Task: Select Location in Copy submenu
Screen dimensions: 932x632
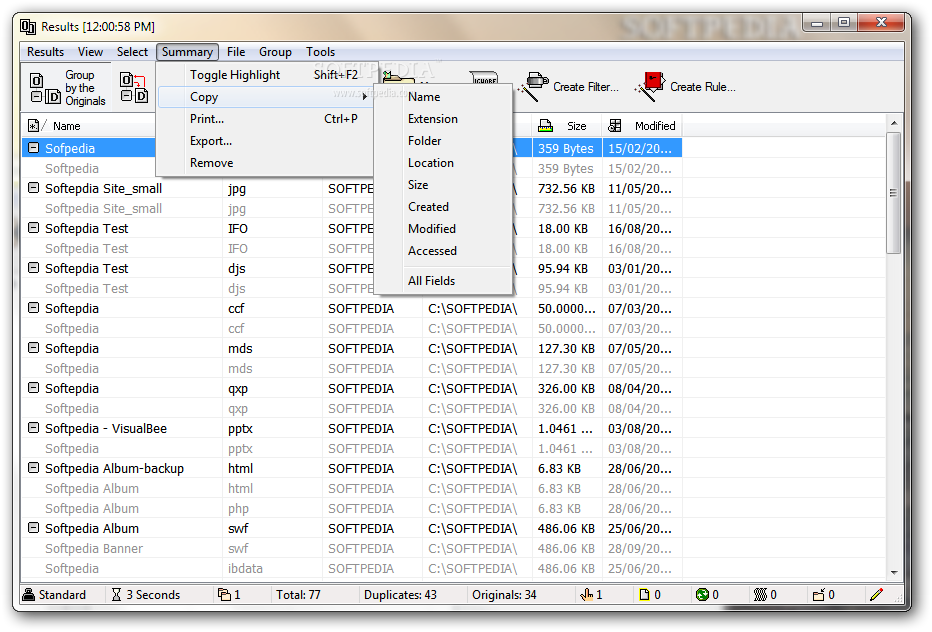Action: (x=443, y=163)
